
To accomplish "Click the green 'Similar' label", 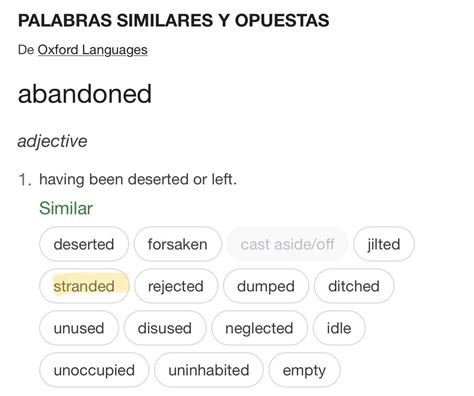I will 66,208.
